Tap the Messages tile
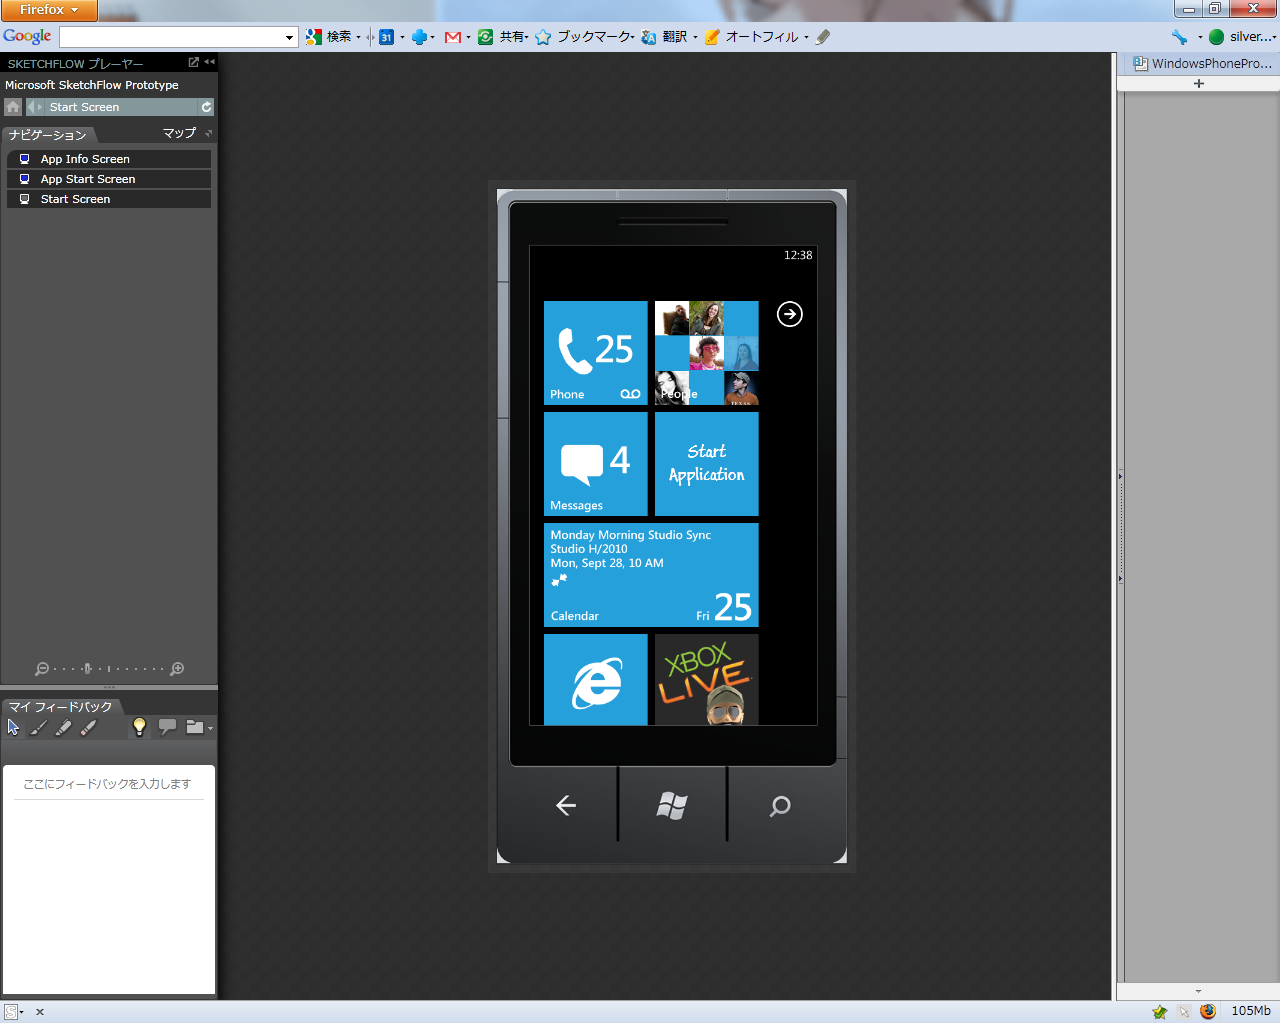The height and width of the screenshot is (1024, 1280). point(596,464)
